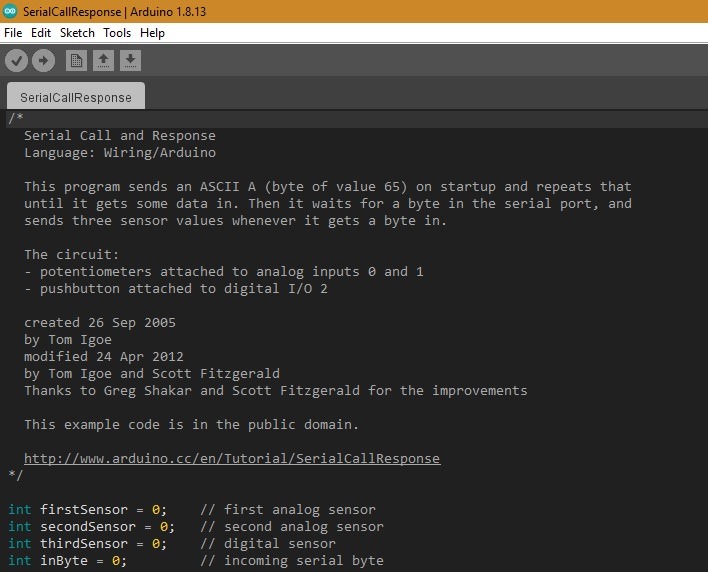Click 'This example code is in the public domain.'

point(191,425)
